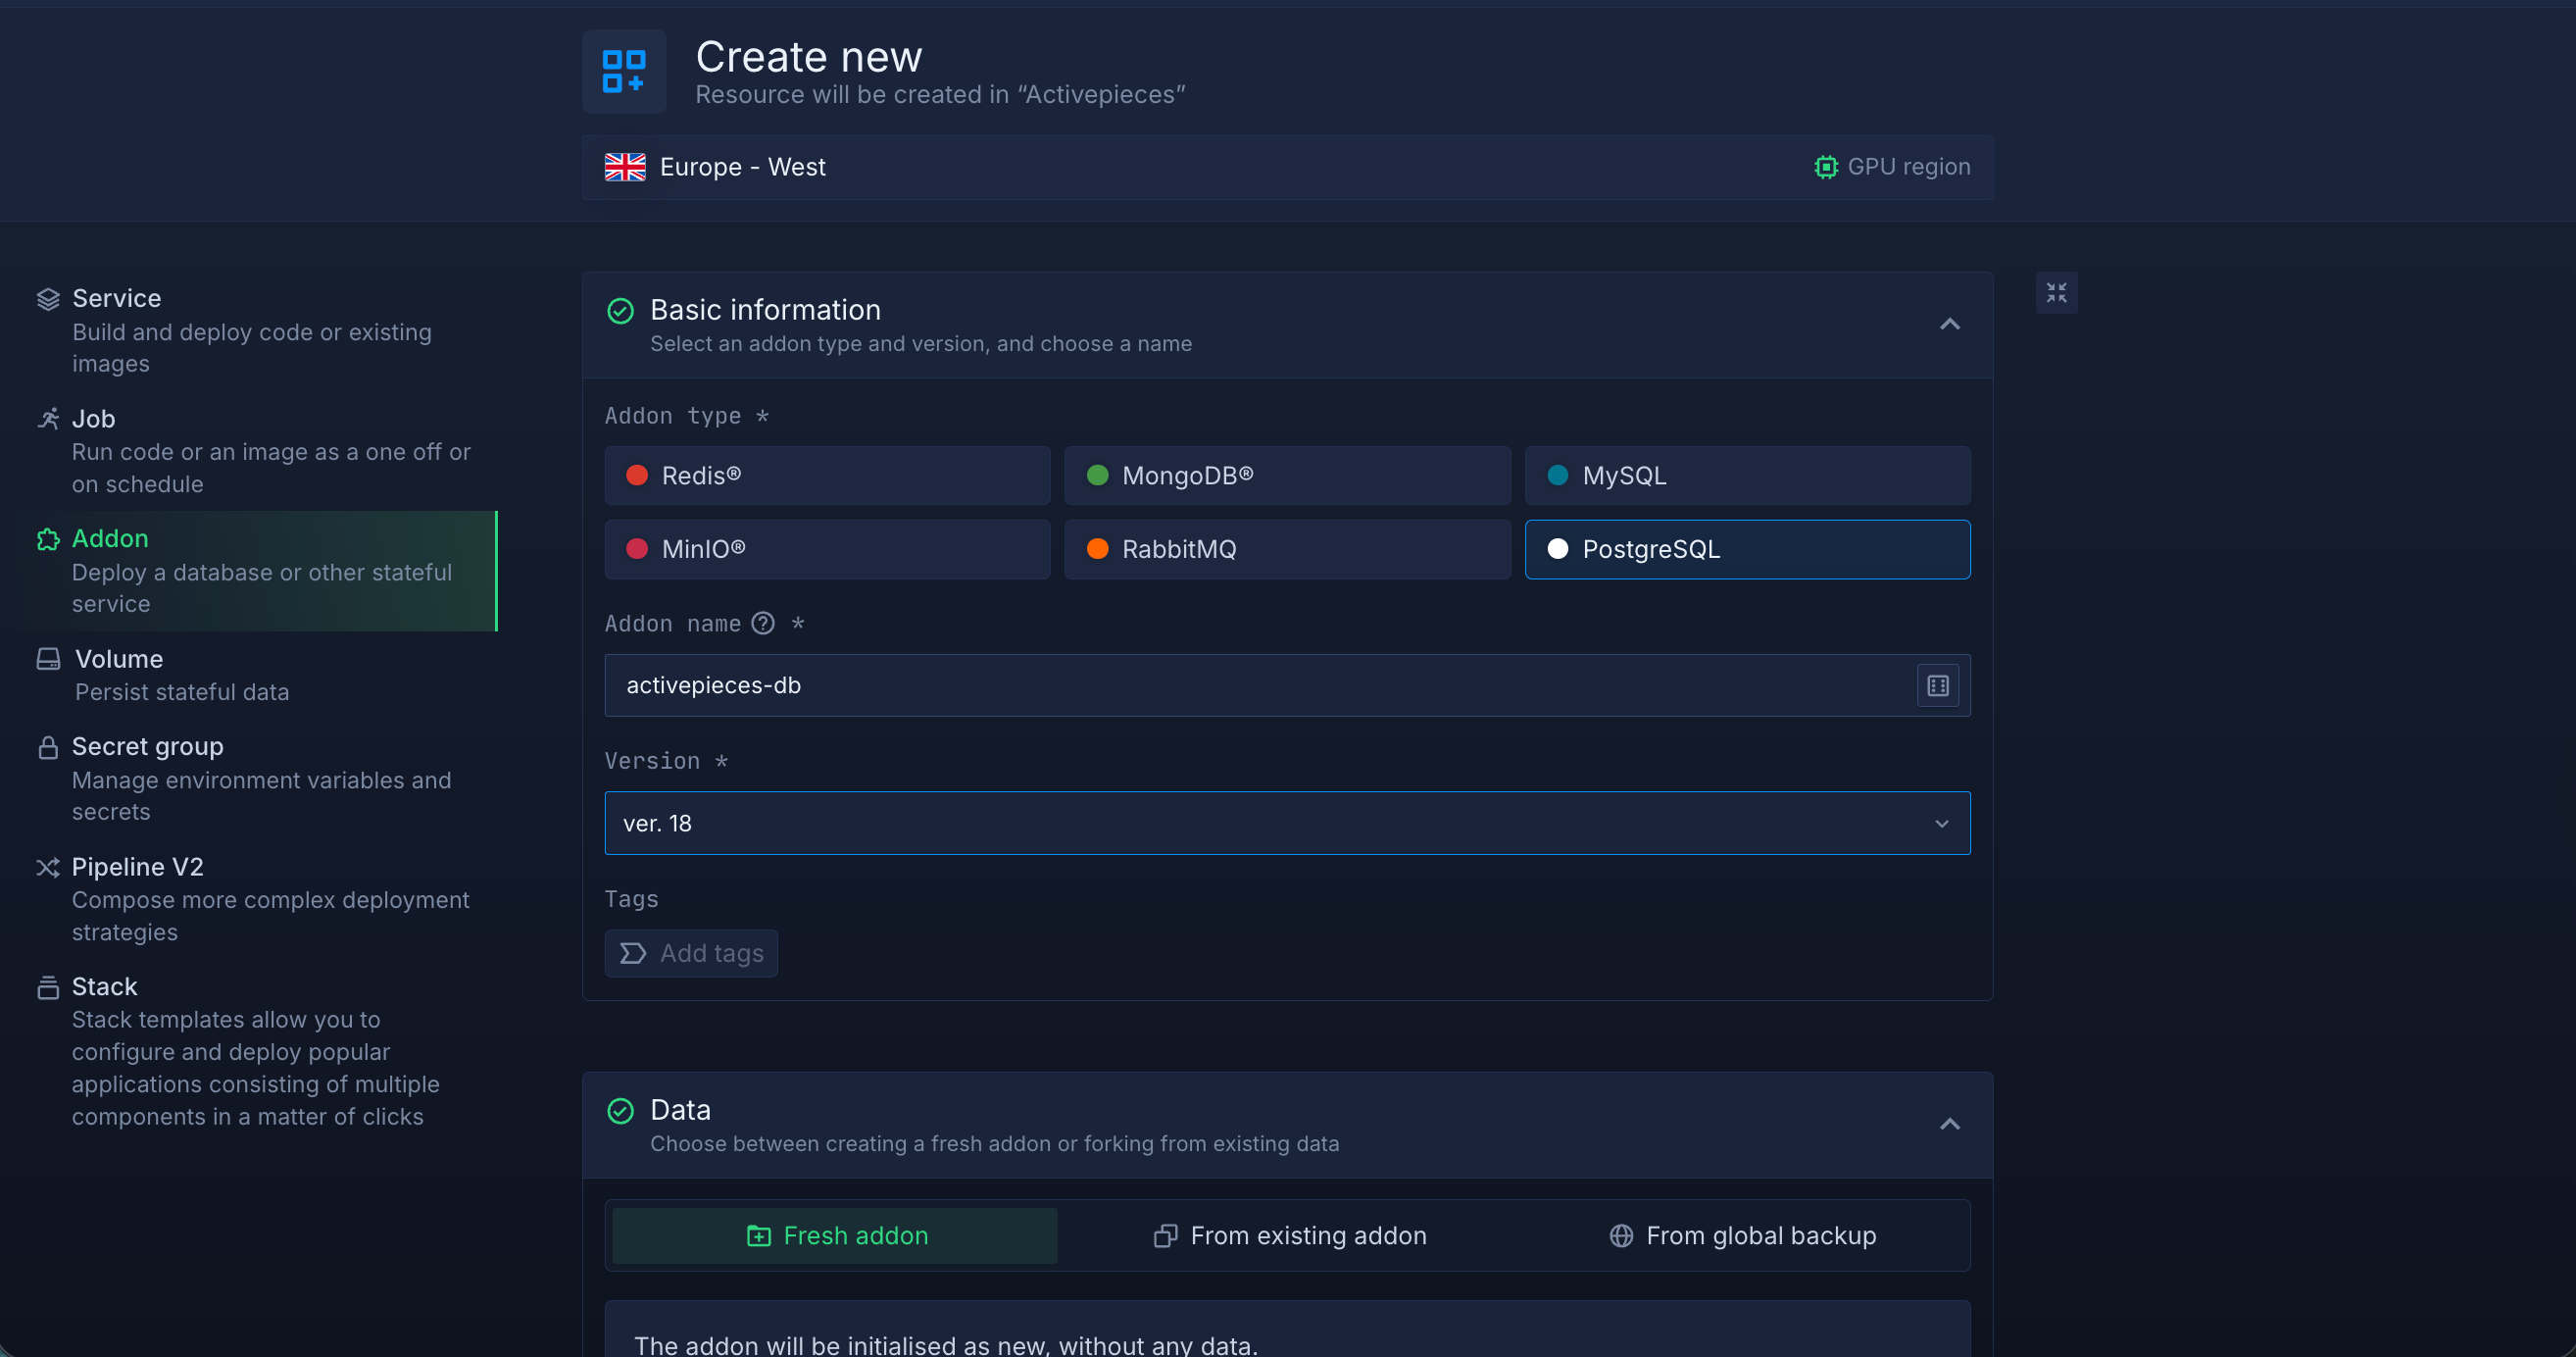This screenshot has width=2576, height=1357.
Task: Switch to From existing addon tab
Action: coord(1289,1235)
